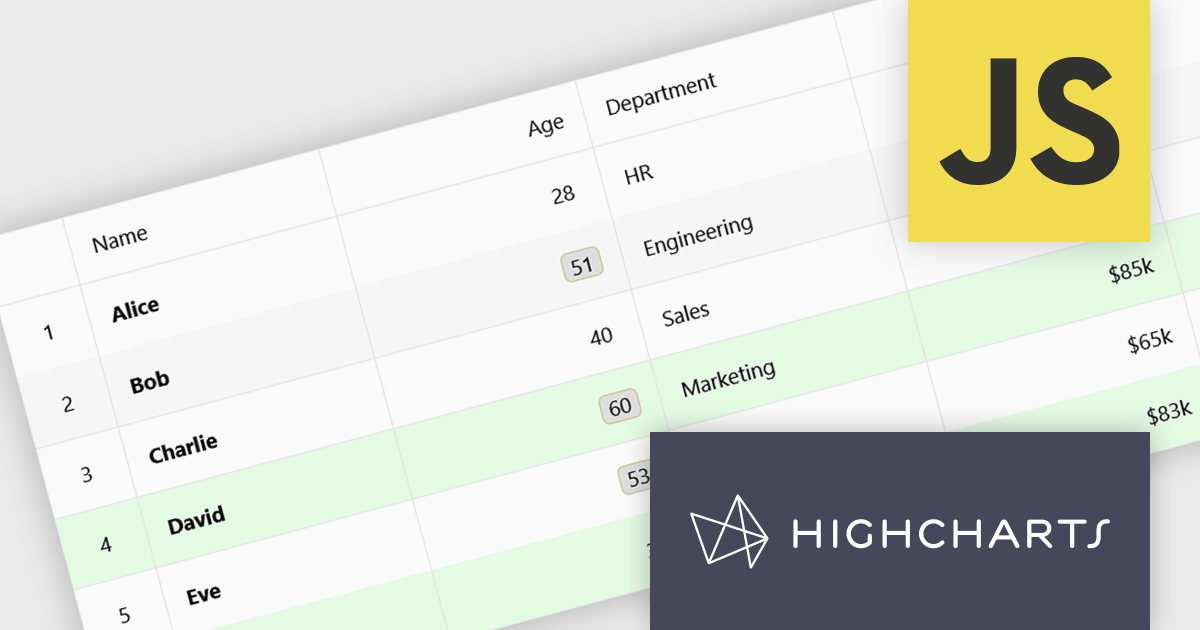Click the age value 28
The image size is (1200, 630).
point(563,194)
